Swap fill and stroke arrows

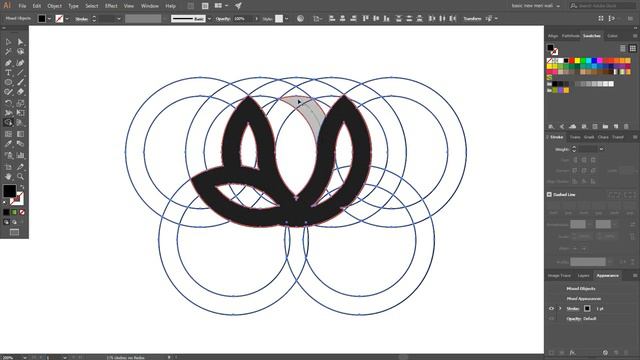coord(22,187)
